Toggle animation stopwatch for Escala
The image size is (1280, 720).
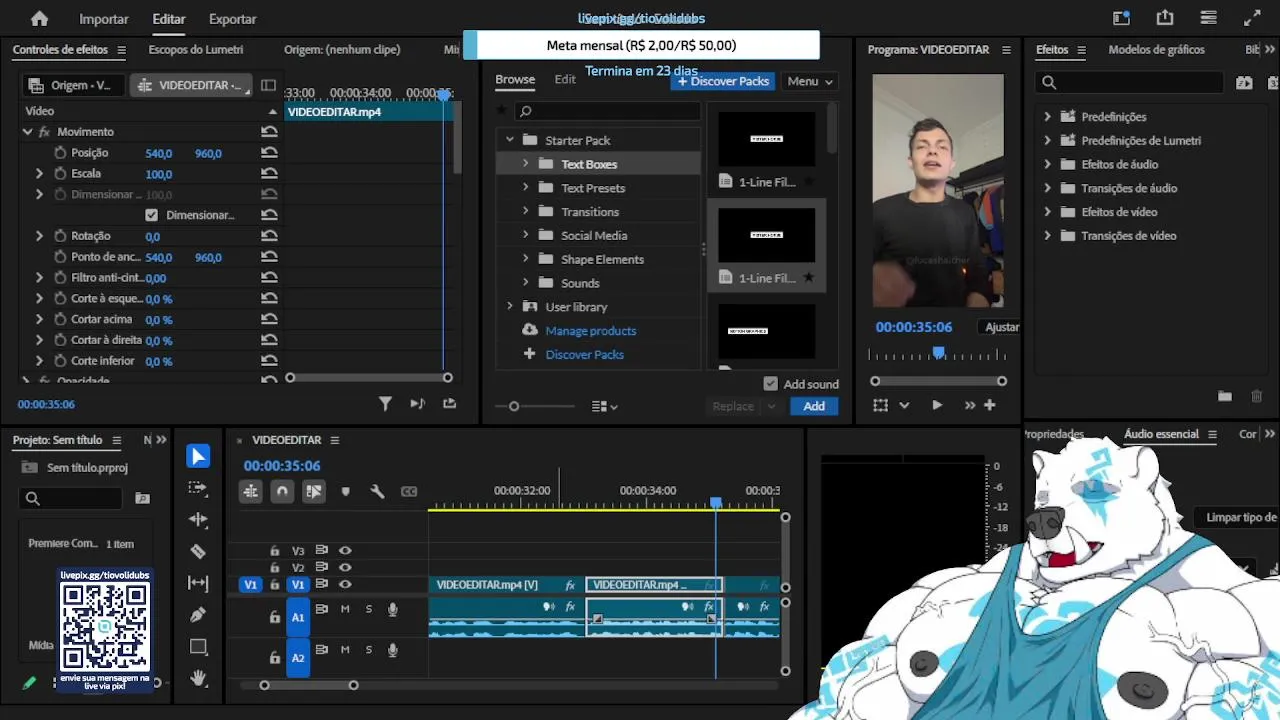click(60, 174)
